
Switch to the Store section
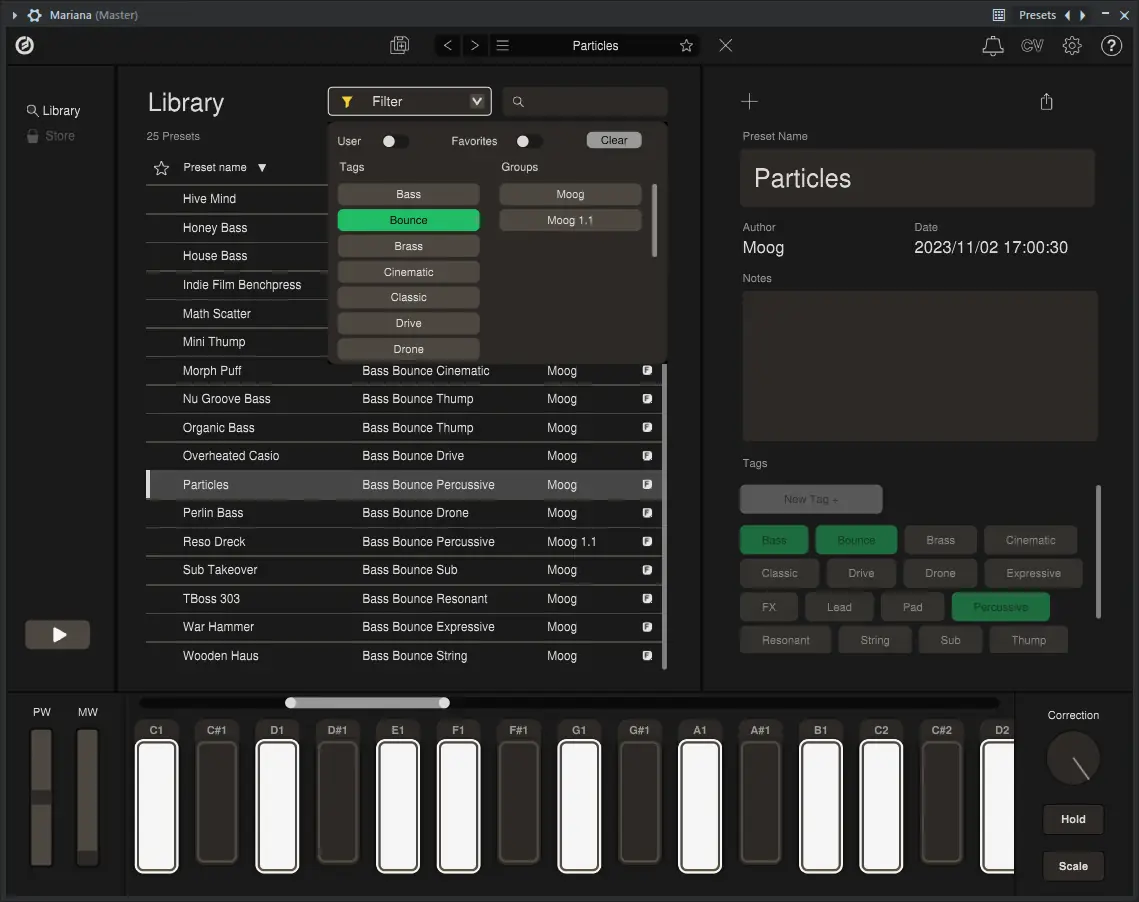coord(57,135)
